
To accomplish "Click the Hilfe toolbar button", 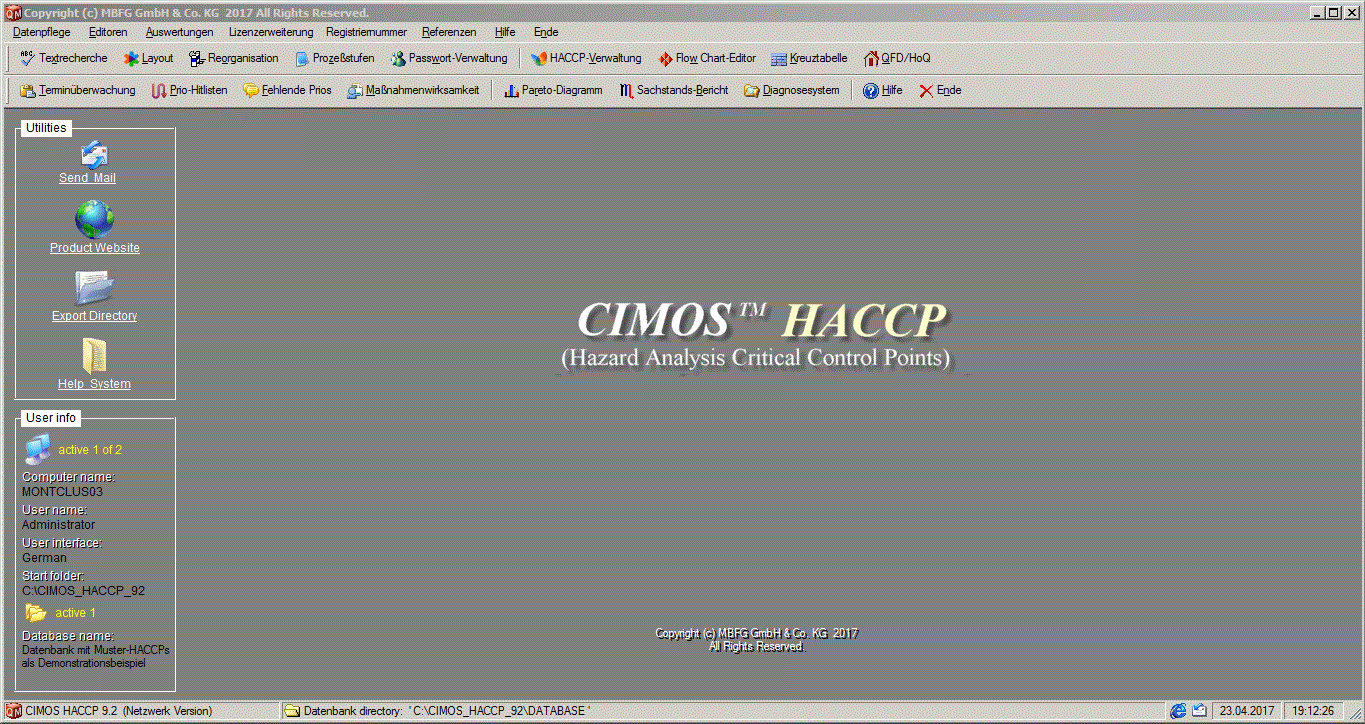I will tap(883, 90).
